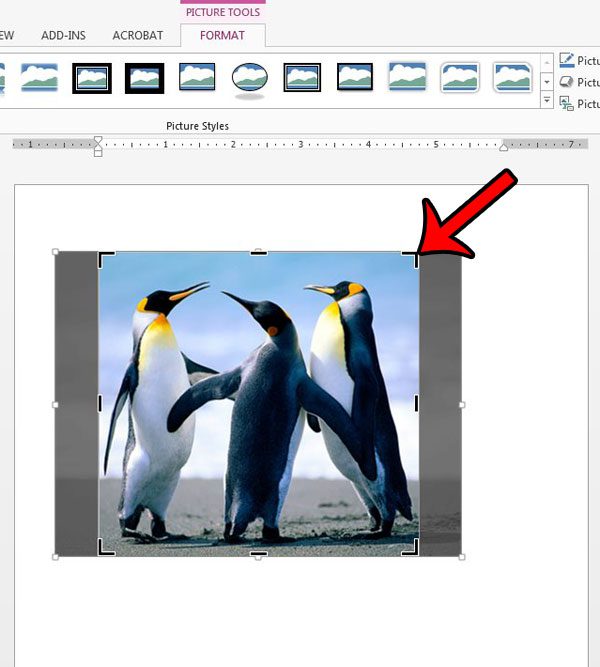
Task: Click the right indent marker on the ruler
Action: pos(501,146)
